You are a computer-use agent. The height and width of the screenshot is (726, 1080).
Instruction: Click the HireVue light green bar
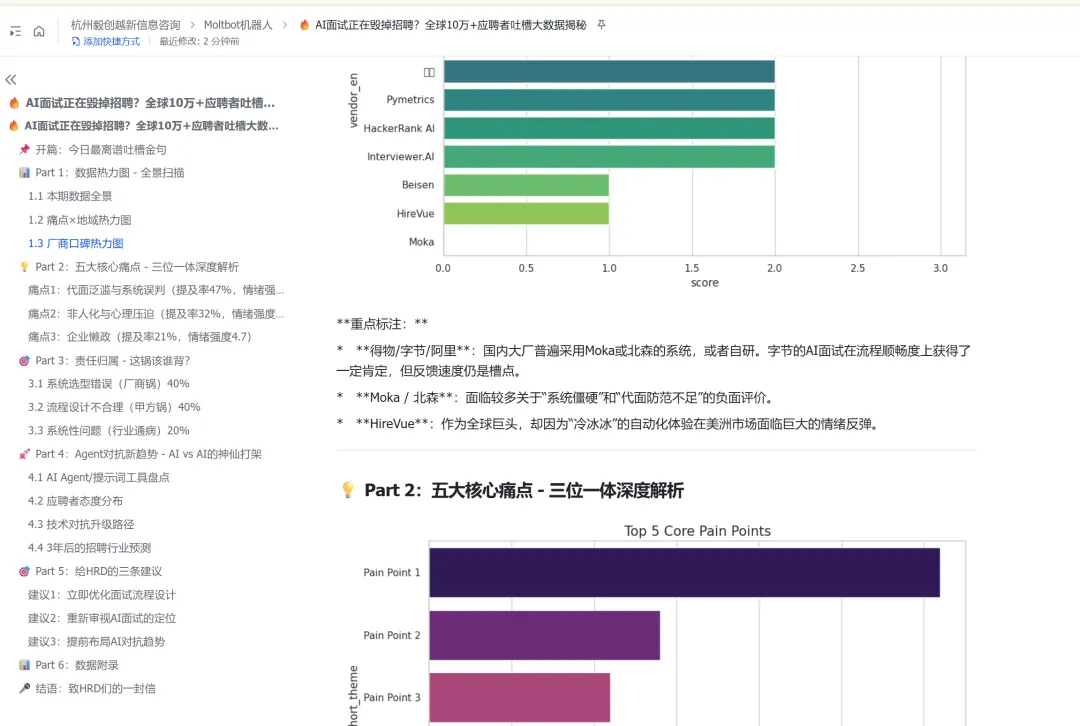(x=526, y=214)
